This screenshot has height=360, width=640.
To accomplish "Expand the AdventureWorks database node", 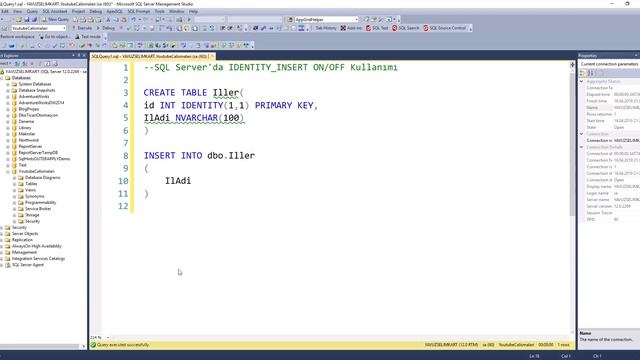I will tap(8, 96).
